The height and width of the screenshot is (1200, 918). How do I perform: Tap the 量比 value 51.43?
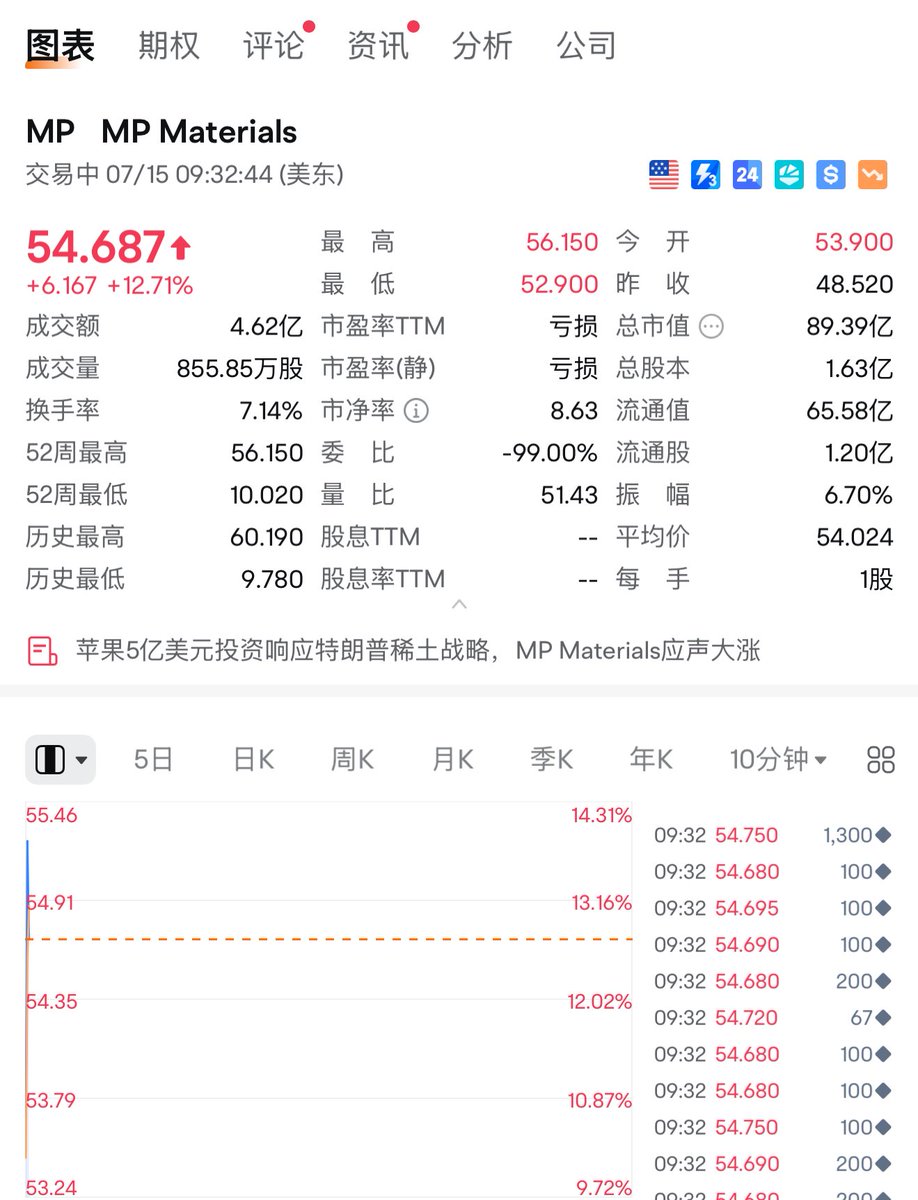click(569, 494)
